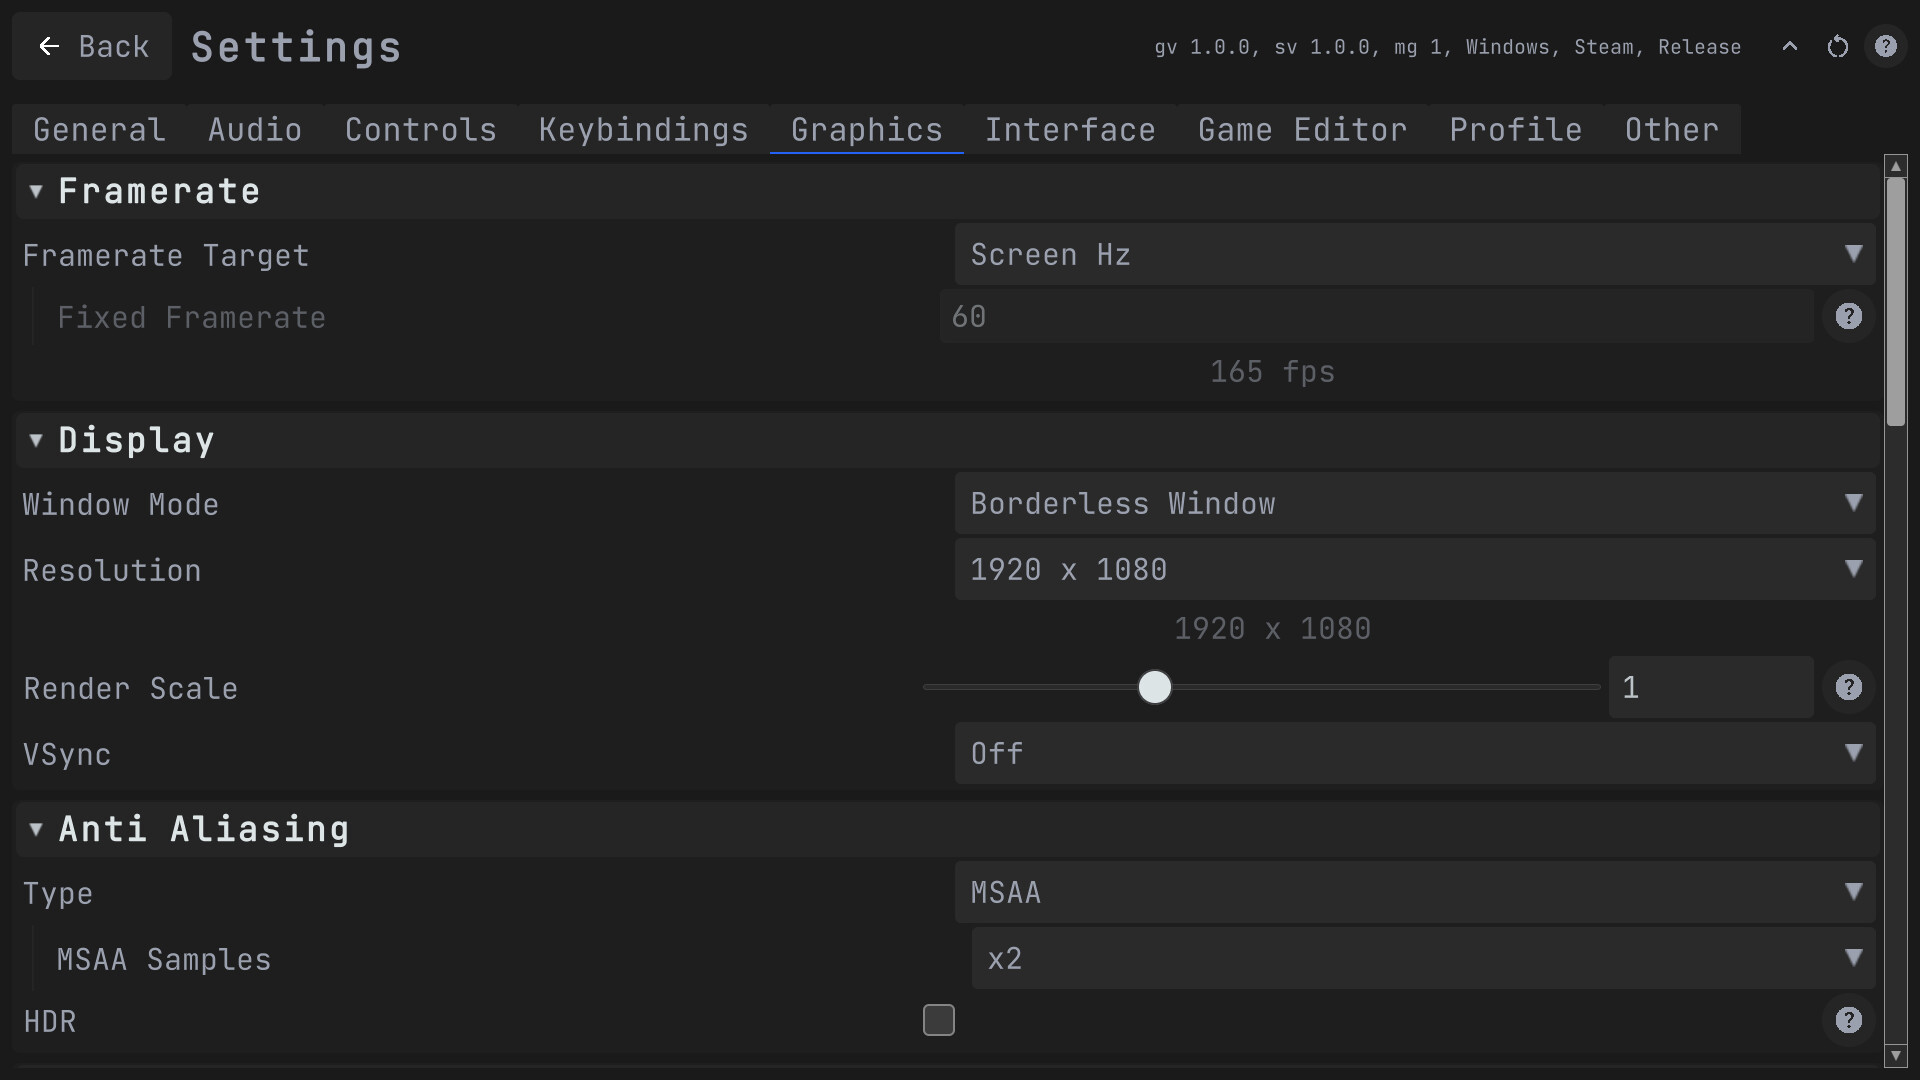Select the Graphics tab
1920x1080 pixels.
pos(867,129)
